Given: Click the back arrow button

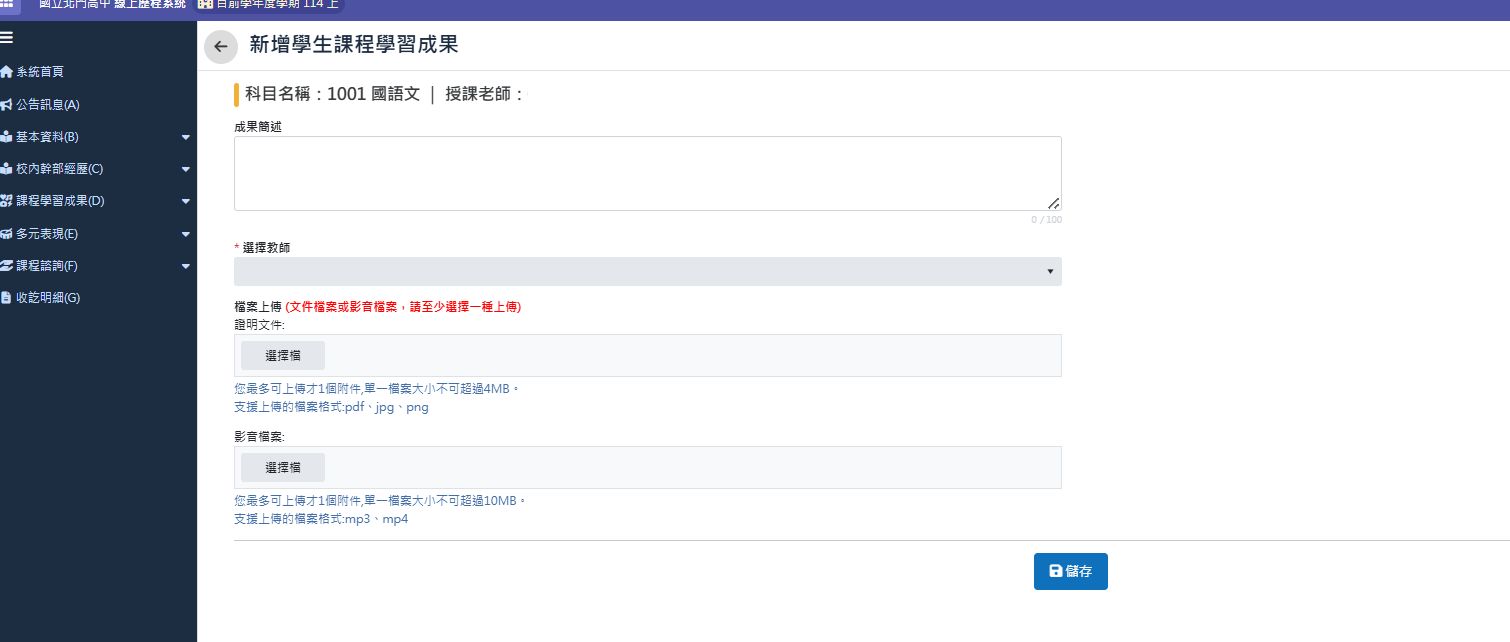Looking at the screenshot, I should 221,47.
